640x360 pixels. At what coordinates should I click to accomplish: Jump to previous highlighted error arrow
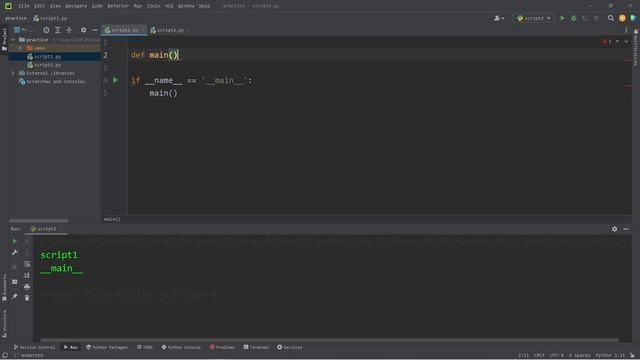[x=617, y=42]
